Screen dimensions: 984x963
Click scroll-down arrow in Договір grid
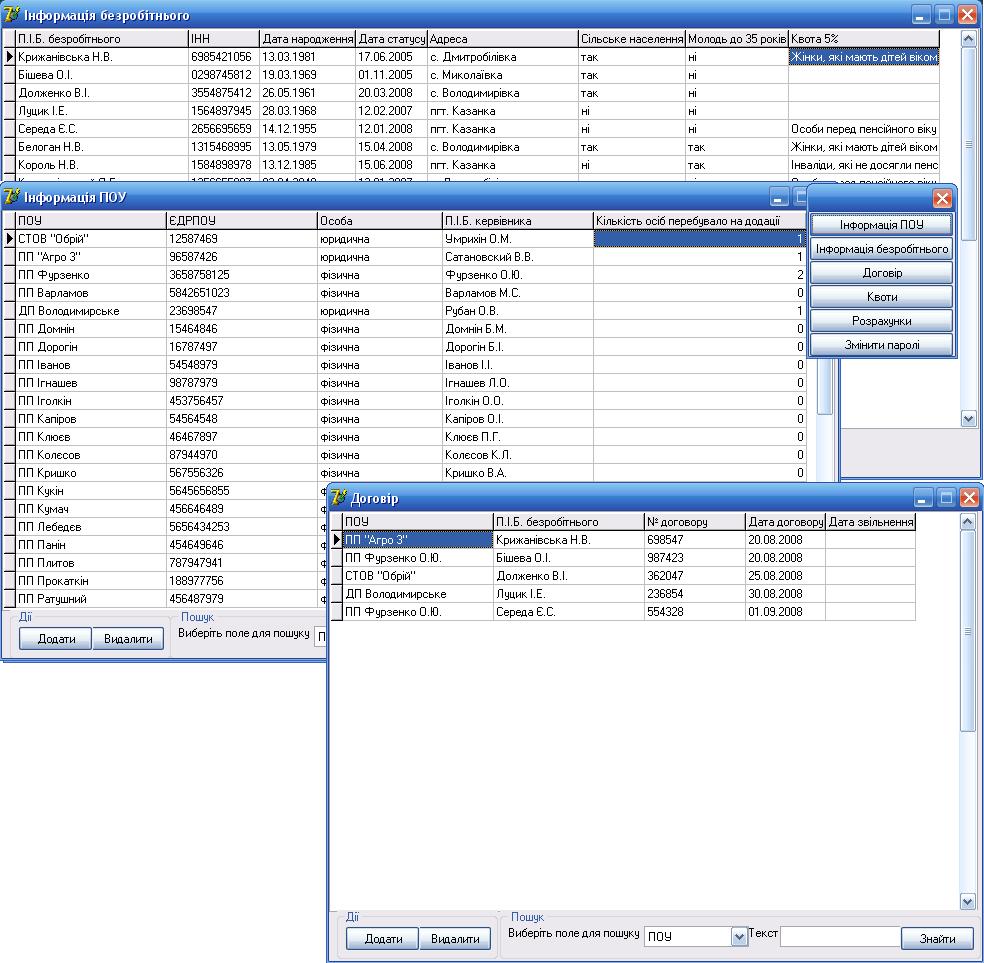click(x=967, y=901)
